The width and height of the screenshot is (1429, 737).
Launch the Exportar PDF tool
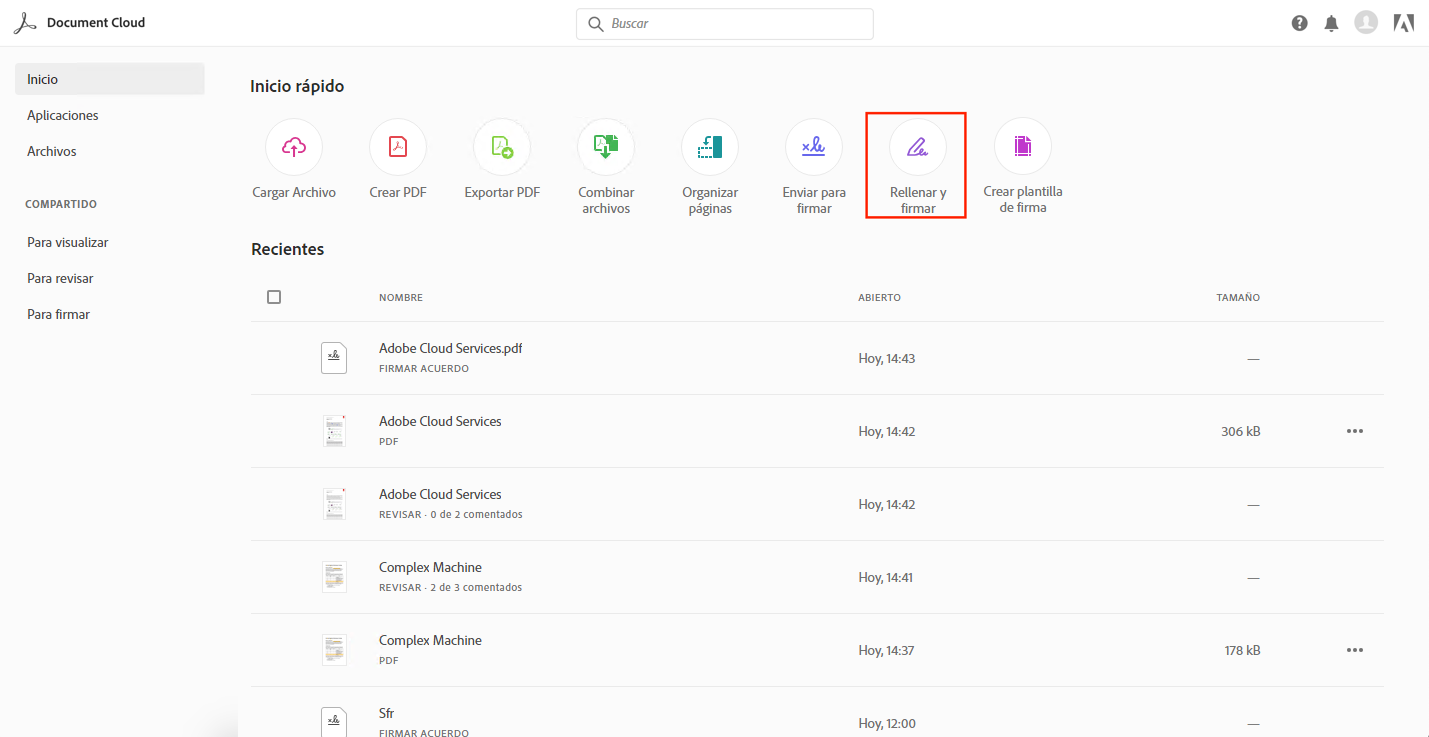tap(502, 147)
